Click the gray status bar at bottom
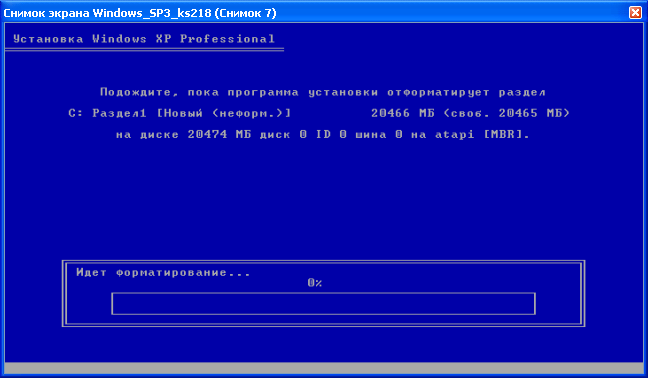 [x=324, y=368]
